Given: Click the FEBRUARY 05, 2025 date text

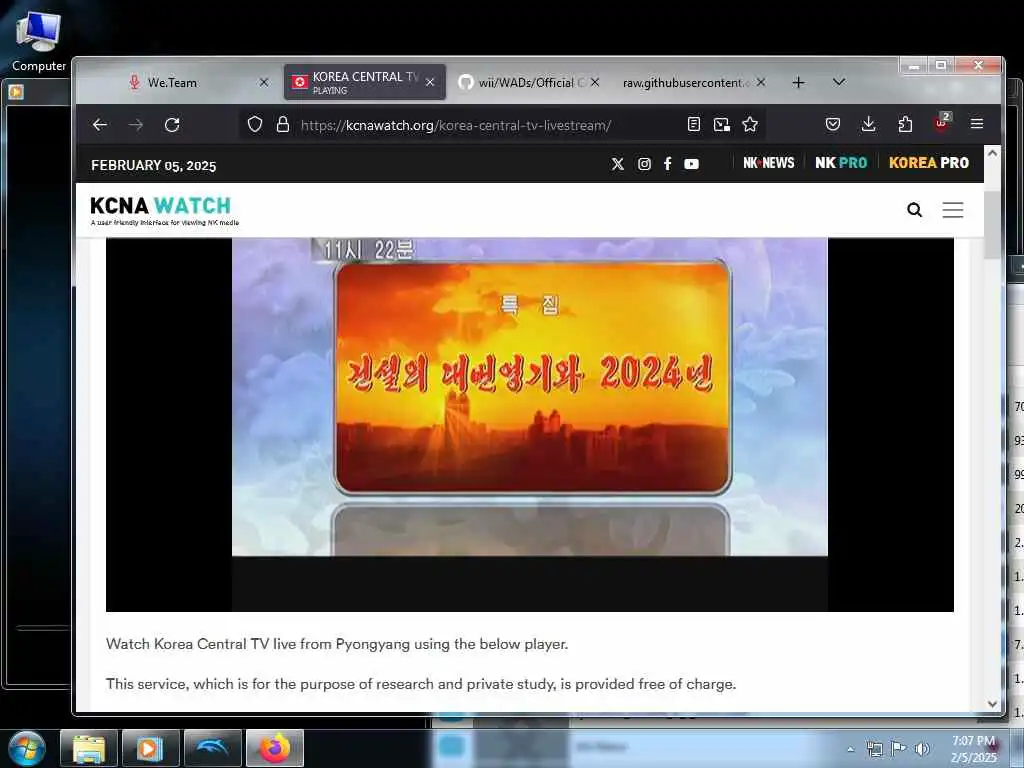Looking at the screenshot, I should (x=153, y=165).
